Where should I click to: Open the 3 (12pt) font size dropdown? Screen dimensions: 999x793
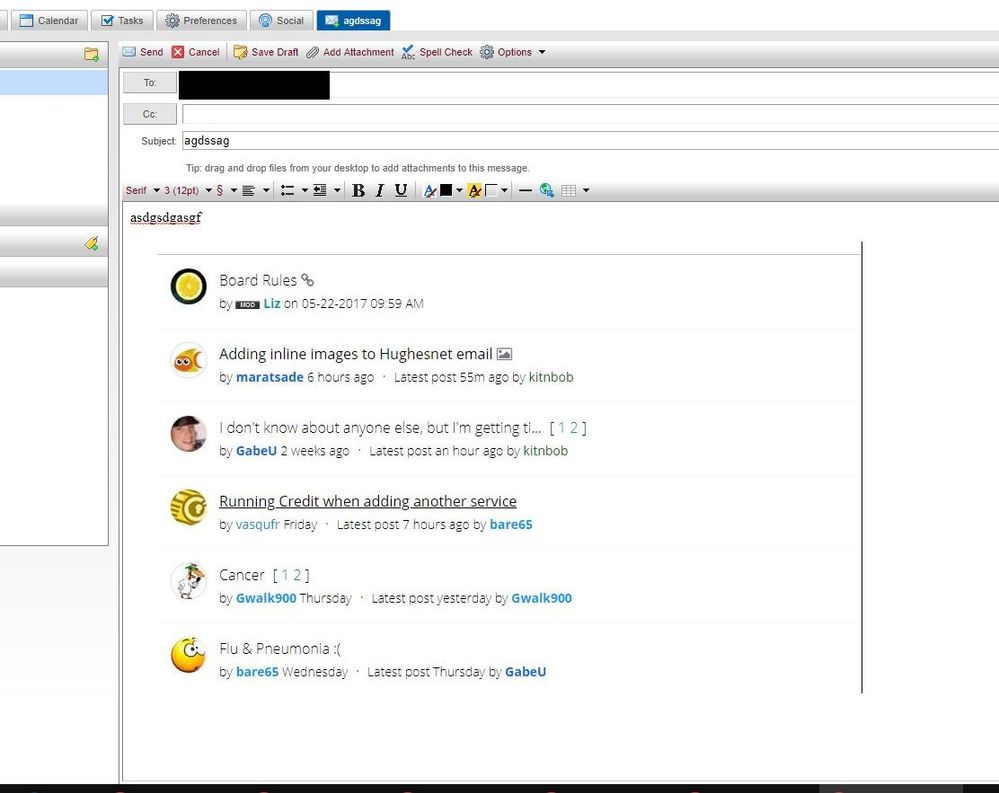tap(187, 190)
